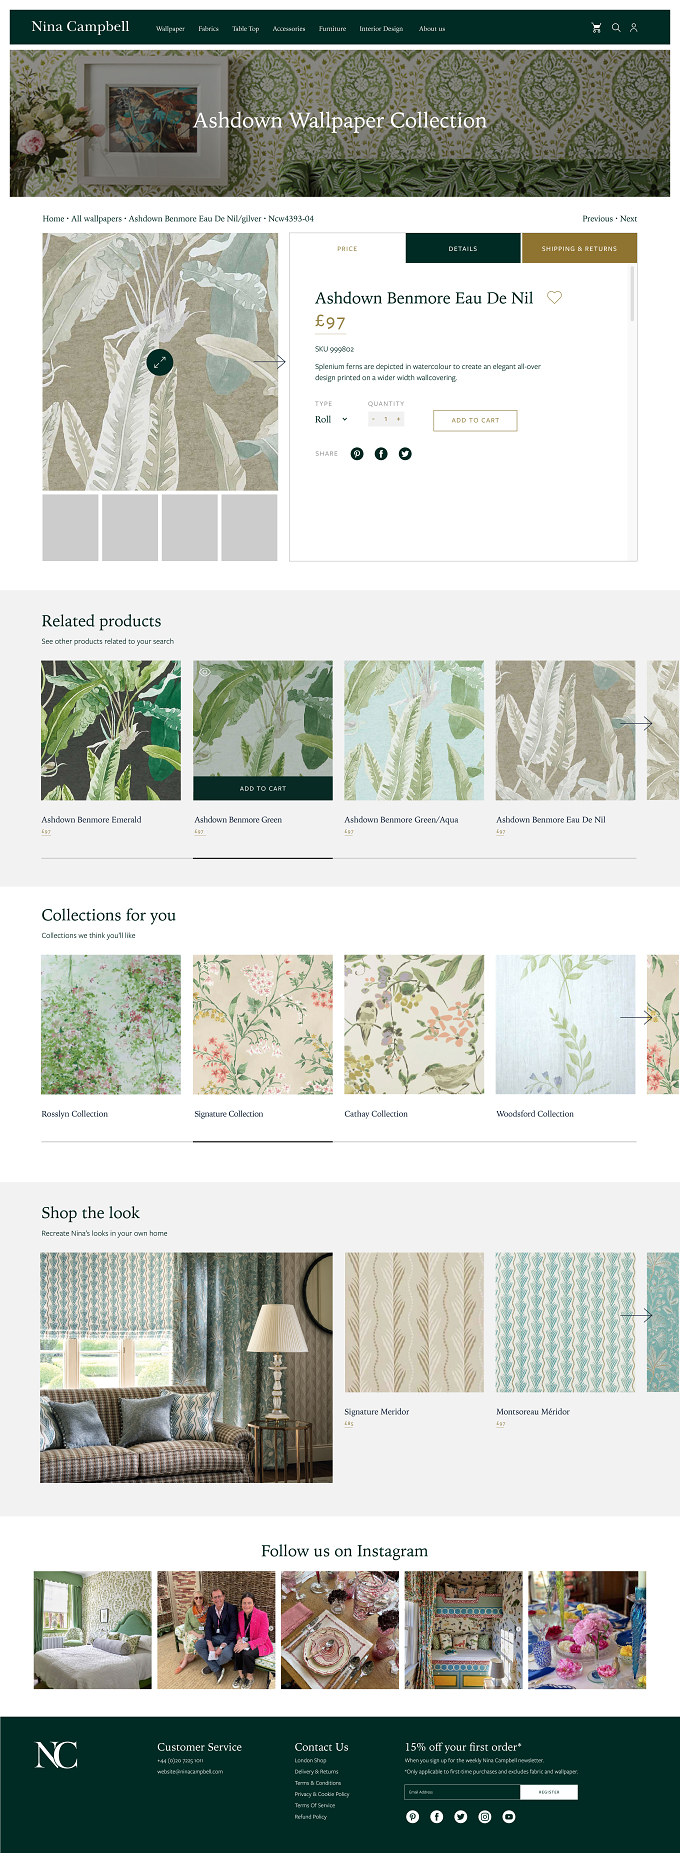Open the Wallpaper menu
Image resolution: width=680 pixels, height=1853 pixels.
tap(170, 29)
